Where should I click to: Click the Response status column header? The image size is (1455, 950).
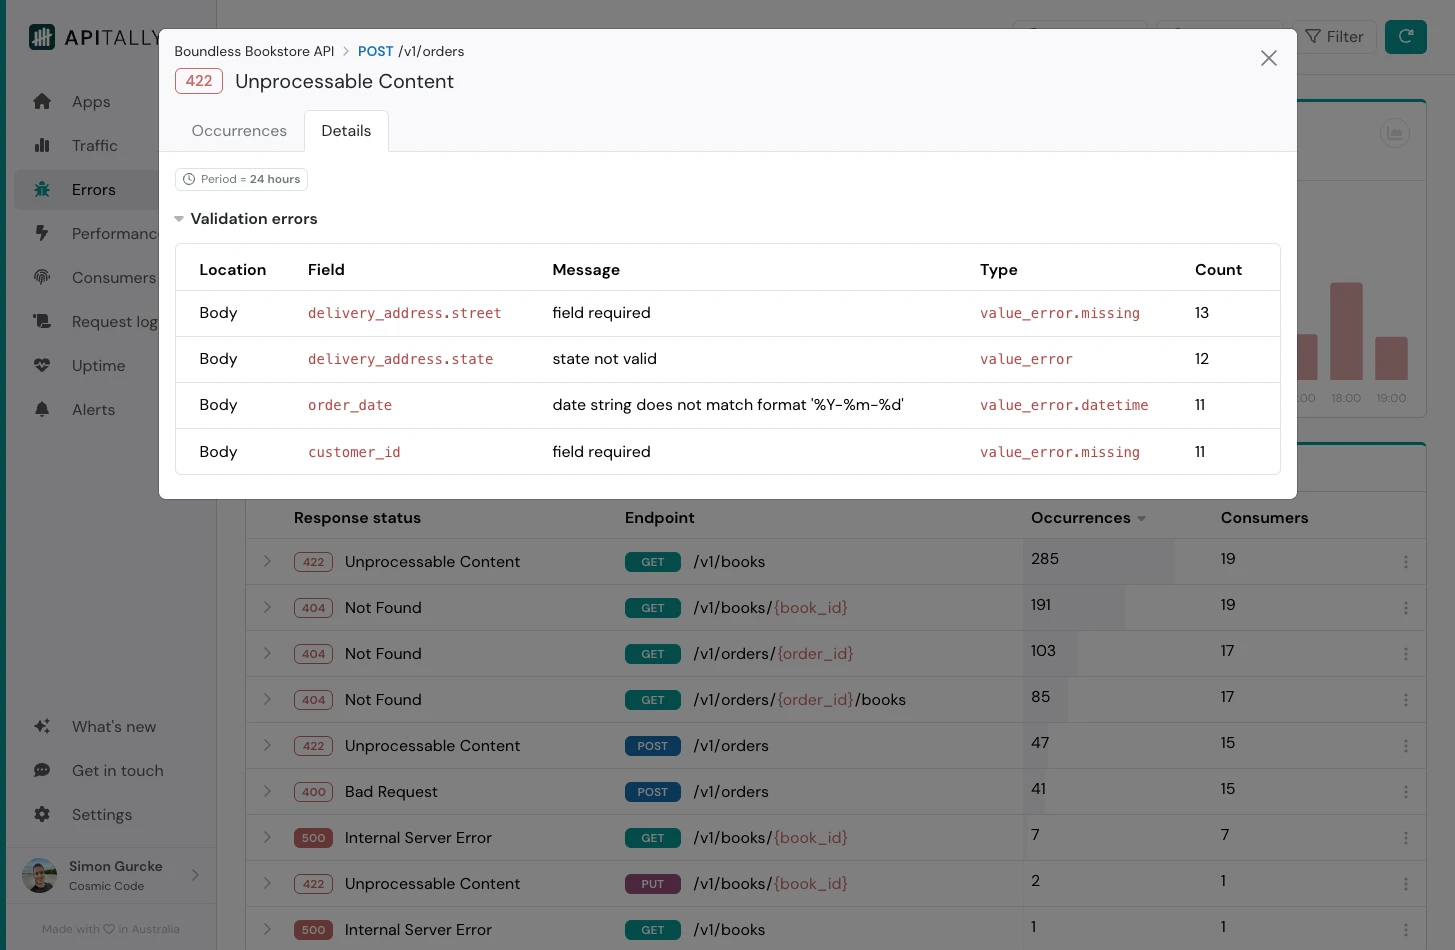(357, 518)
